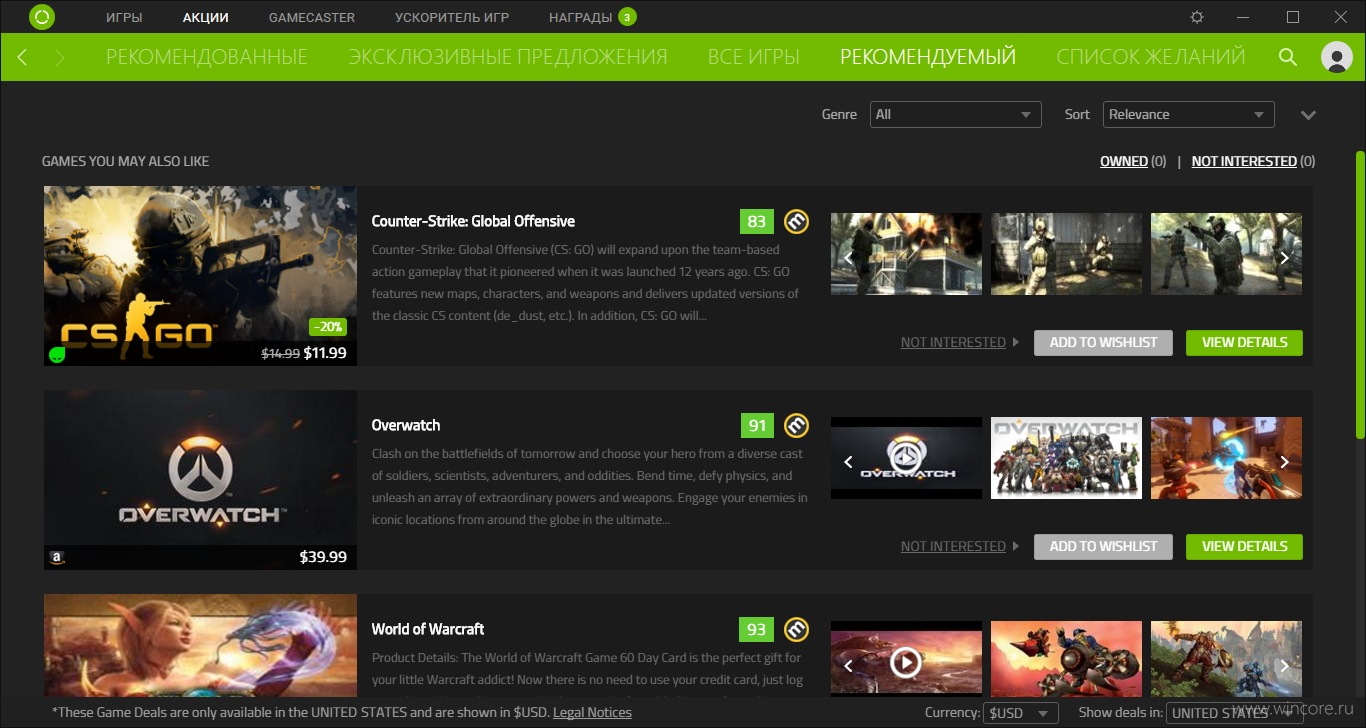Show next Overwatch screenshots with right arrow
Image resolution: width=1366 pixels, height=728 pixels.
(x=1285, y=462)
